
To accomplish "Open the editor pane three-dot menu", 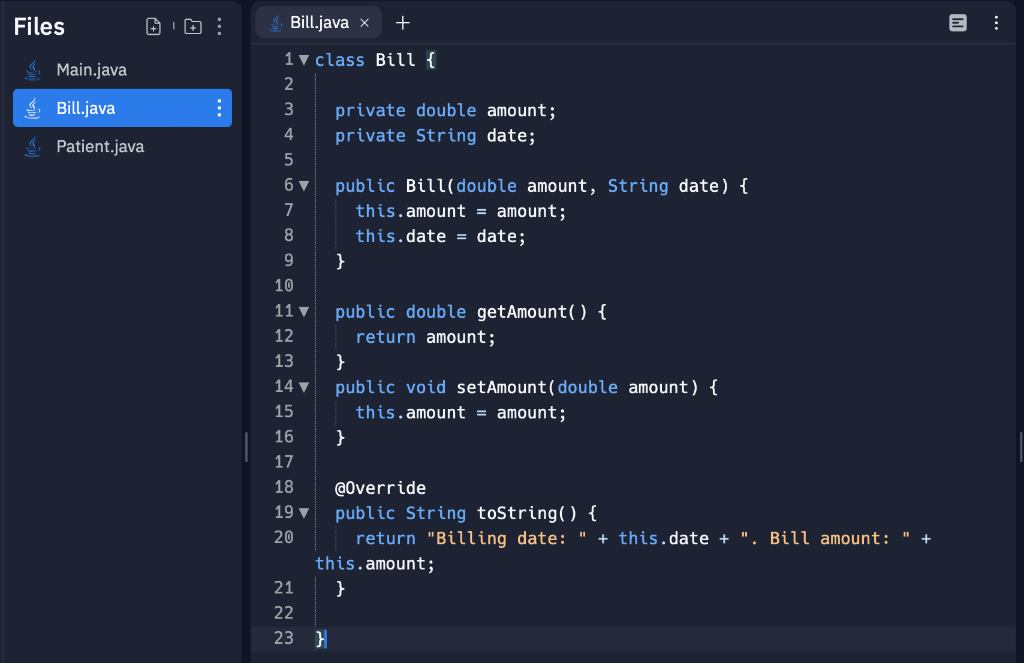I will [x=995, y=22].
